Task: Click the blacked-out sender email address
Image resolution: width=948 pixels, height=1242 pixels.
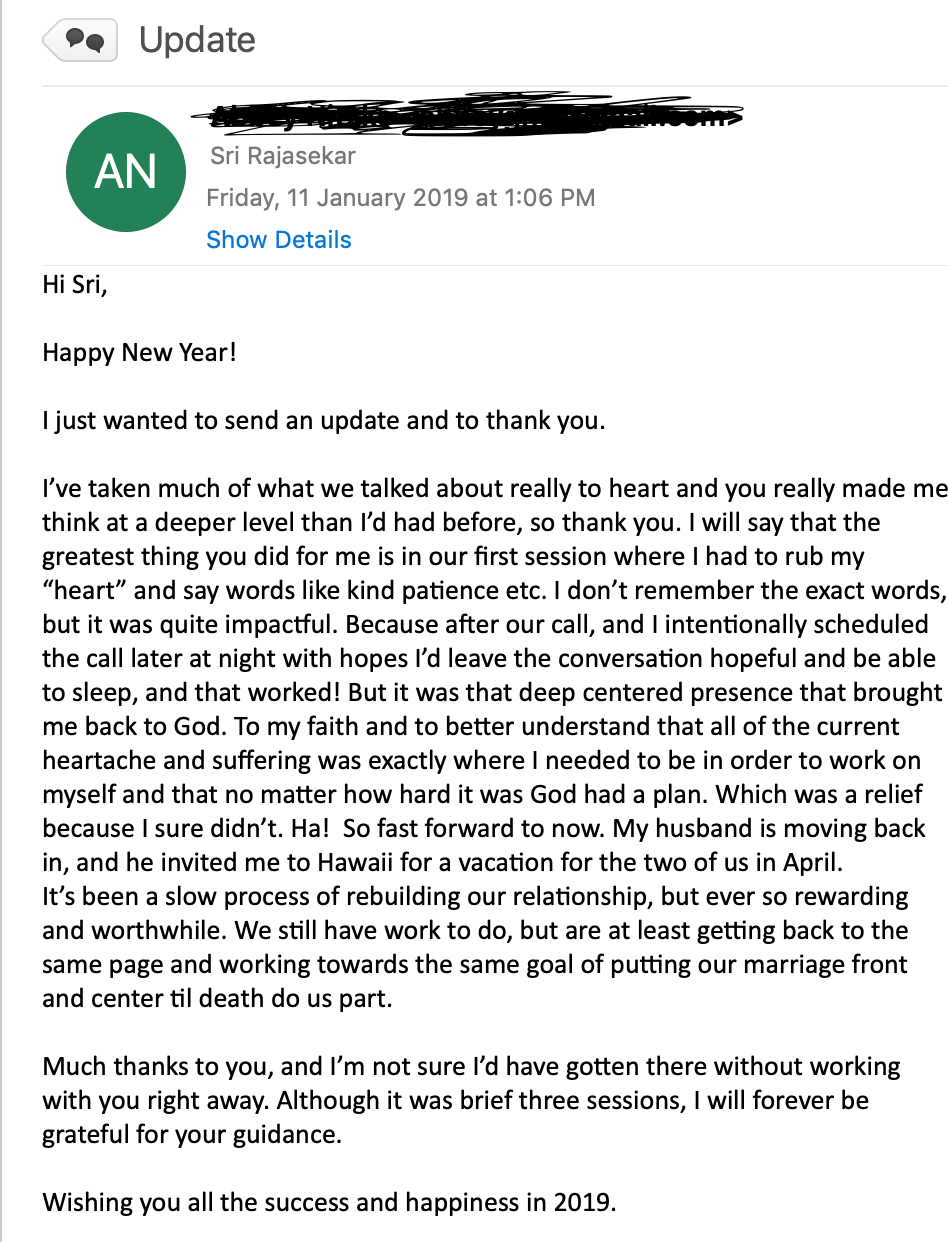Action: [x=470, y=116]
